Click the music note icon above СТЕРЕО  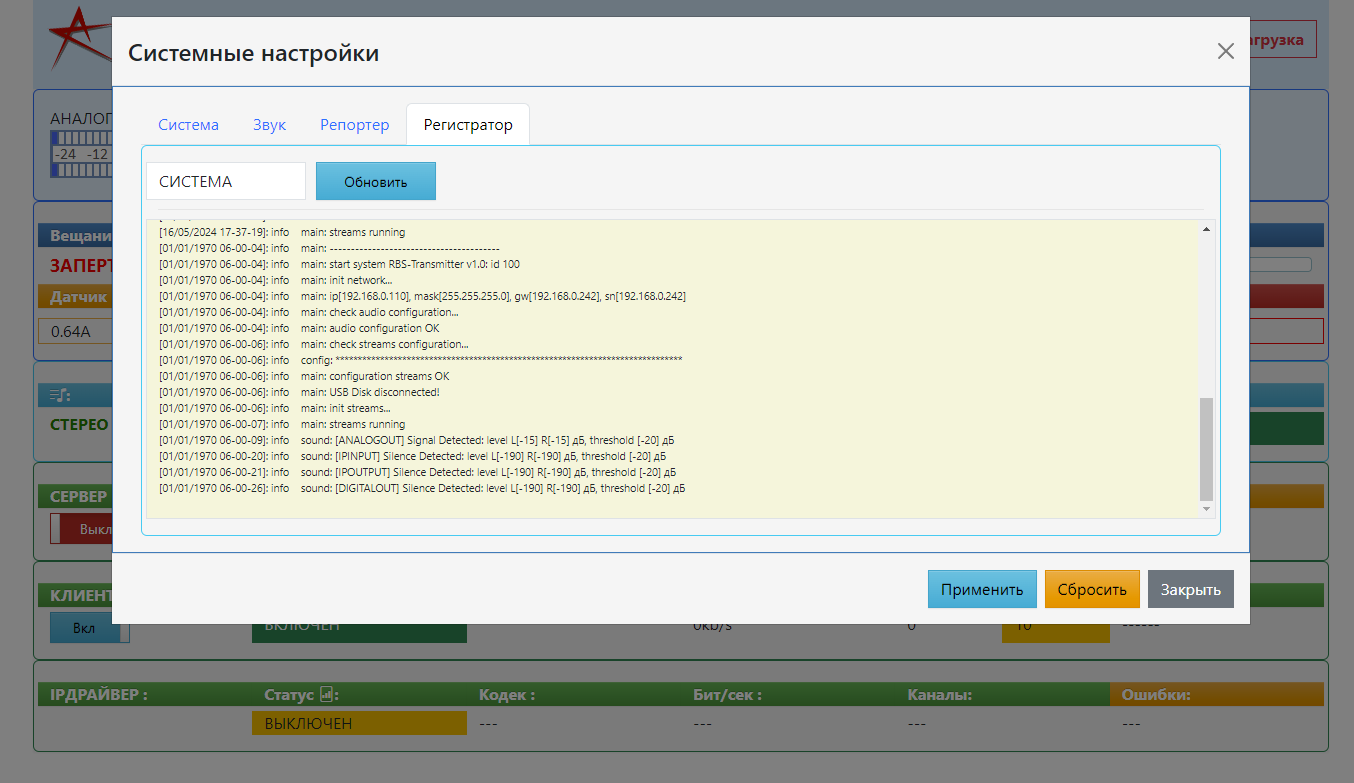point(60,395)
